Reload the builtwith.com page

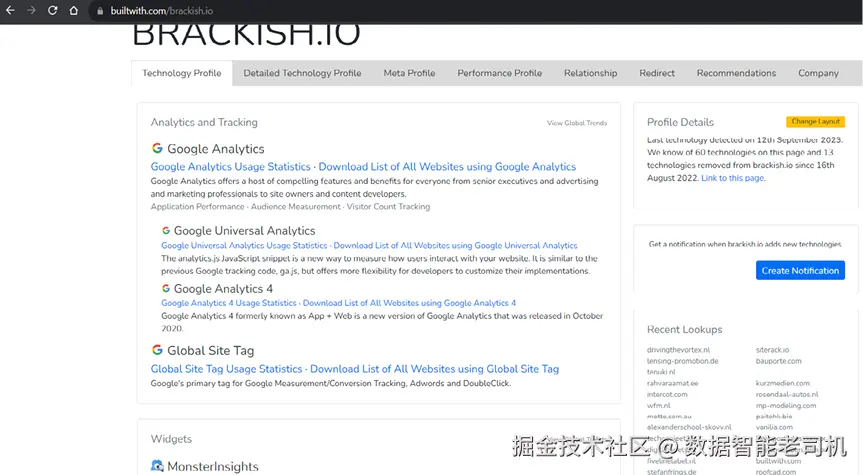(x=52, y=10)
